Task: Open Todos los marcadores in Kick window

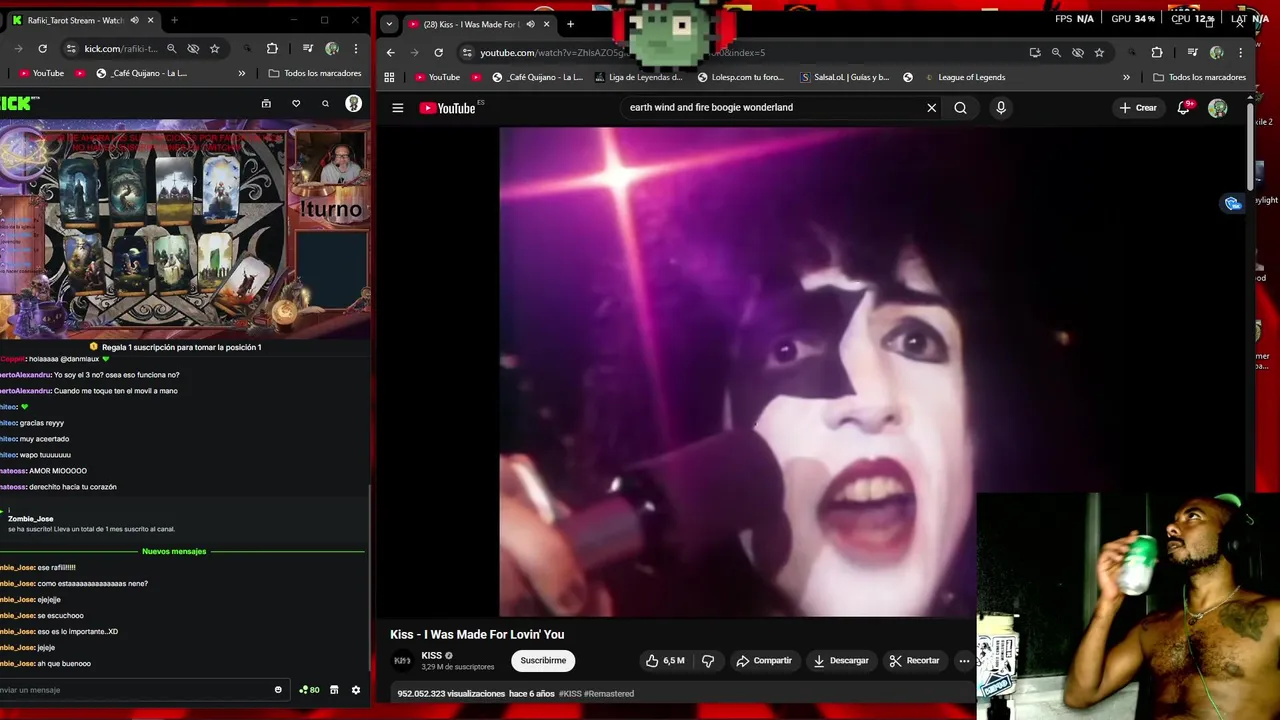Action: (x=315, y=73)
